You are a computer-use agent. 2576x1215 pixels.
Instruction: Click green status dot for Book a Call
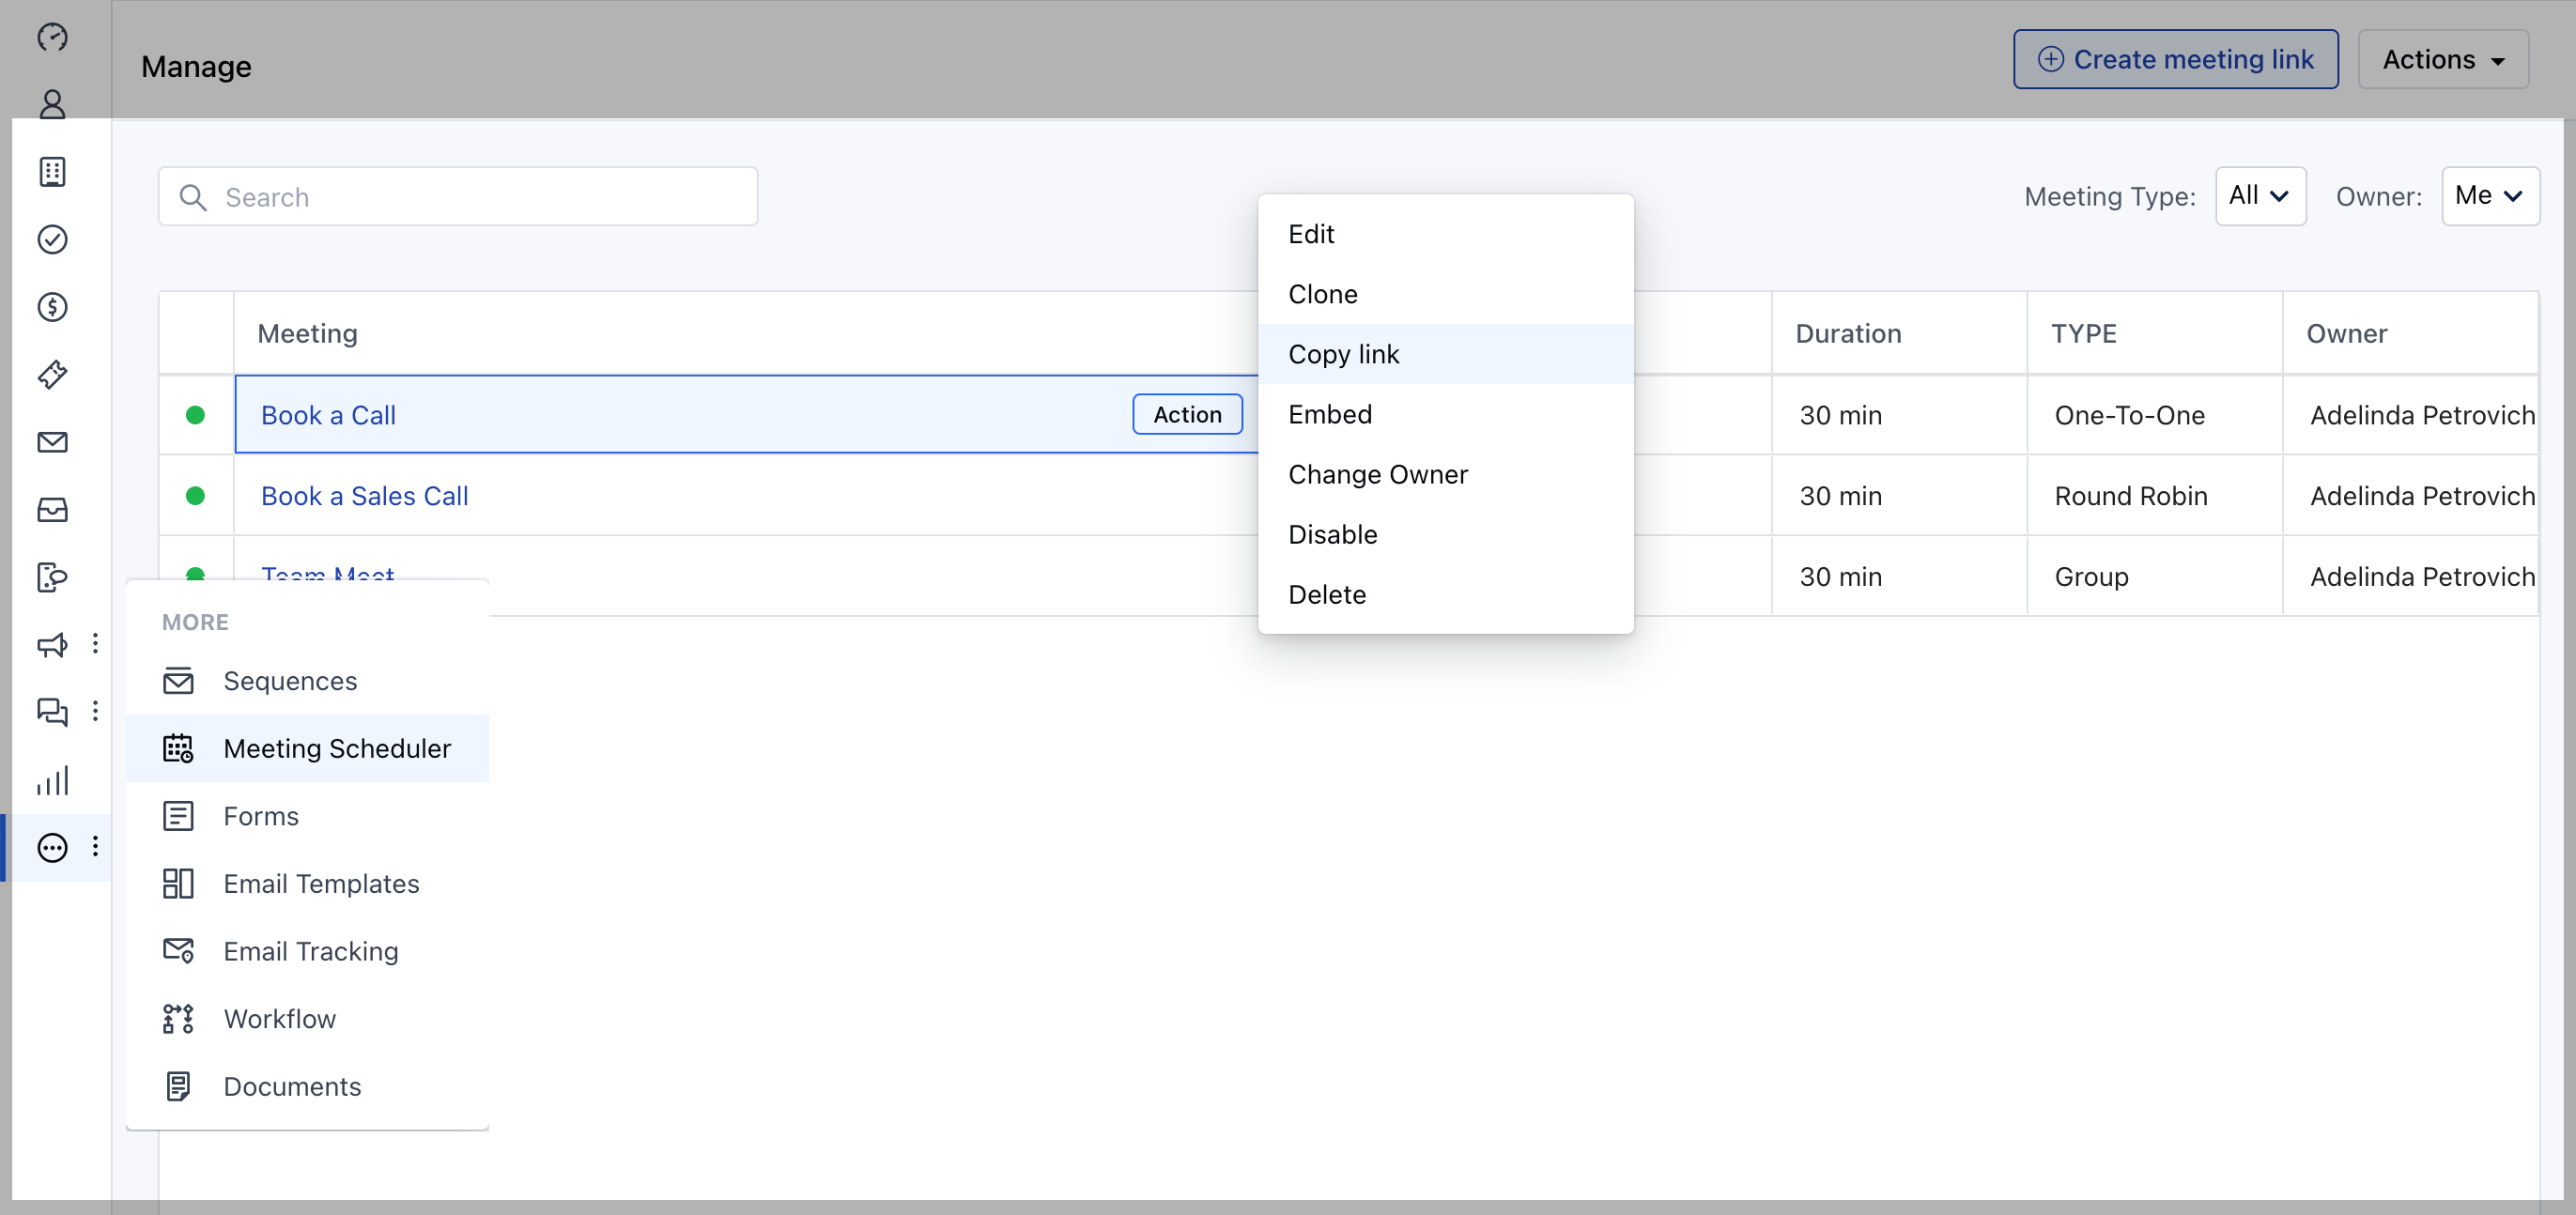pos(195,415)
